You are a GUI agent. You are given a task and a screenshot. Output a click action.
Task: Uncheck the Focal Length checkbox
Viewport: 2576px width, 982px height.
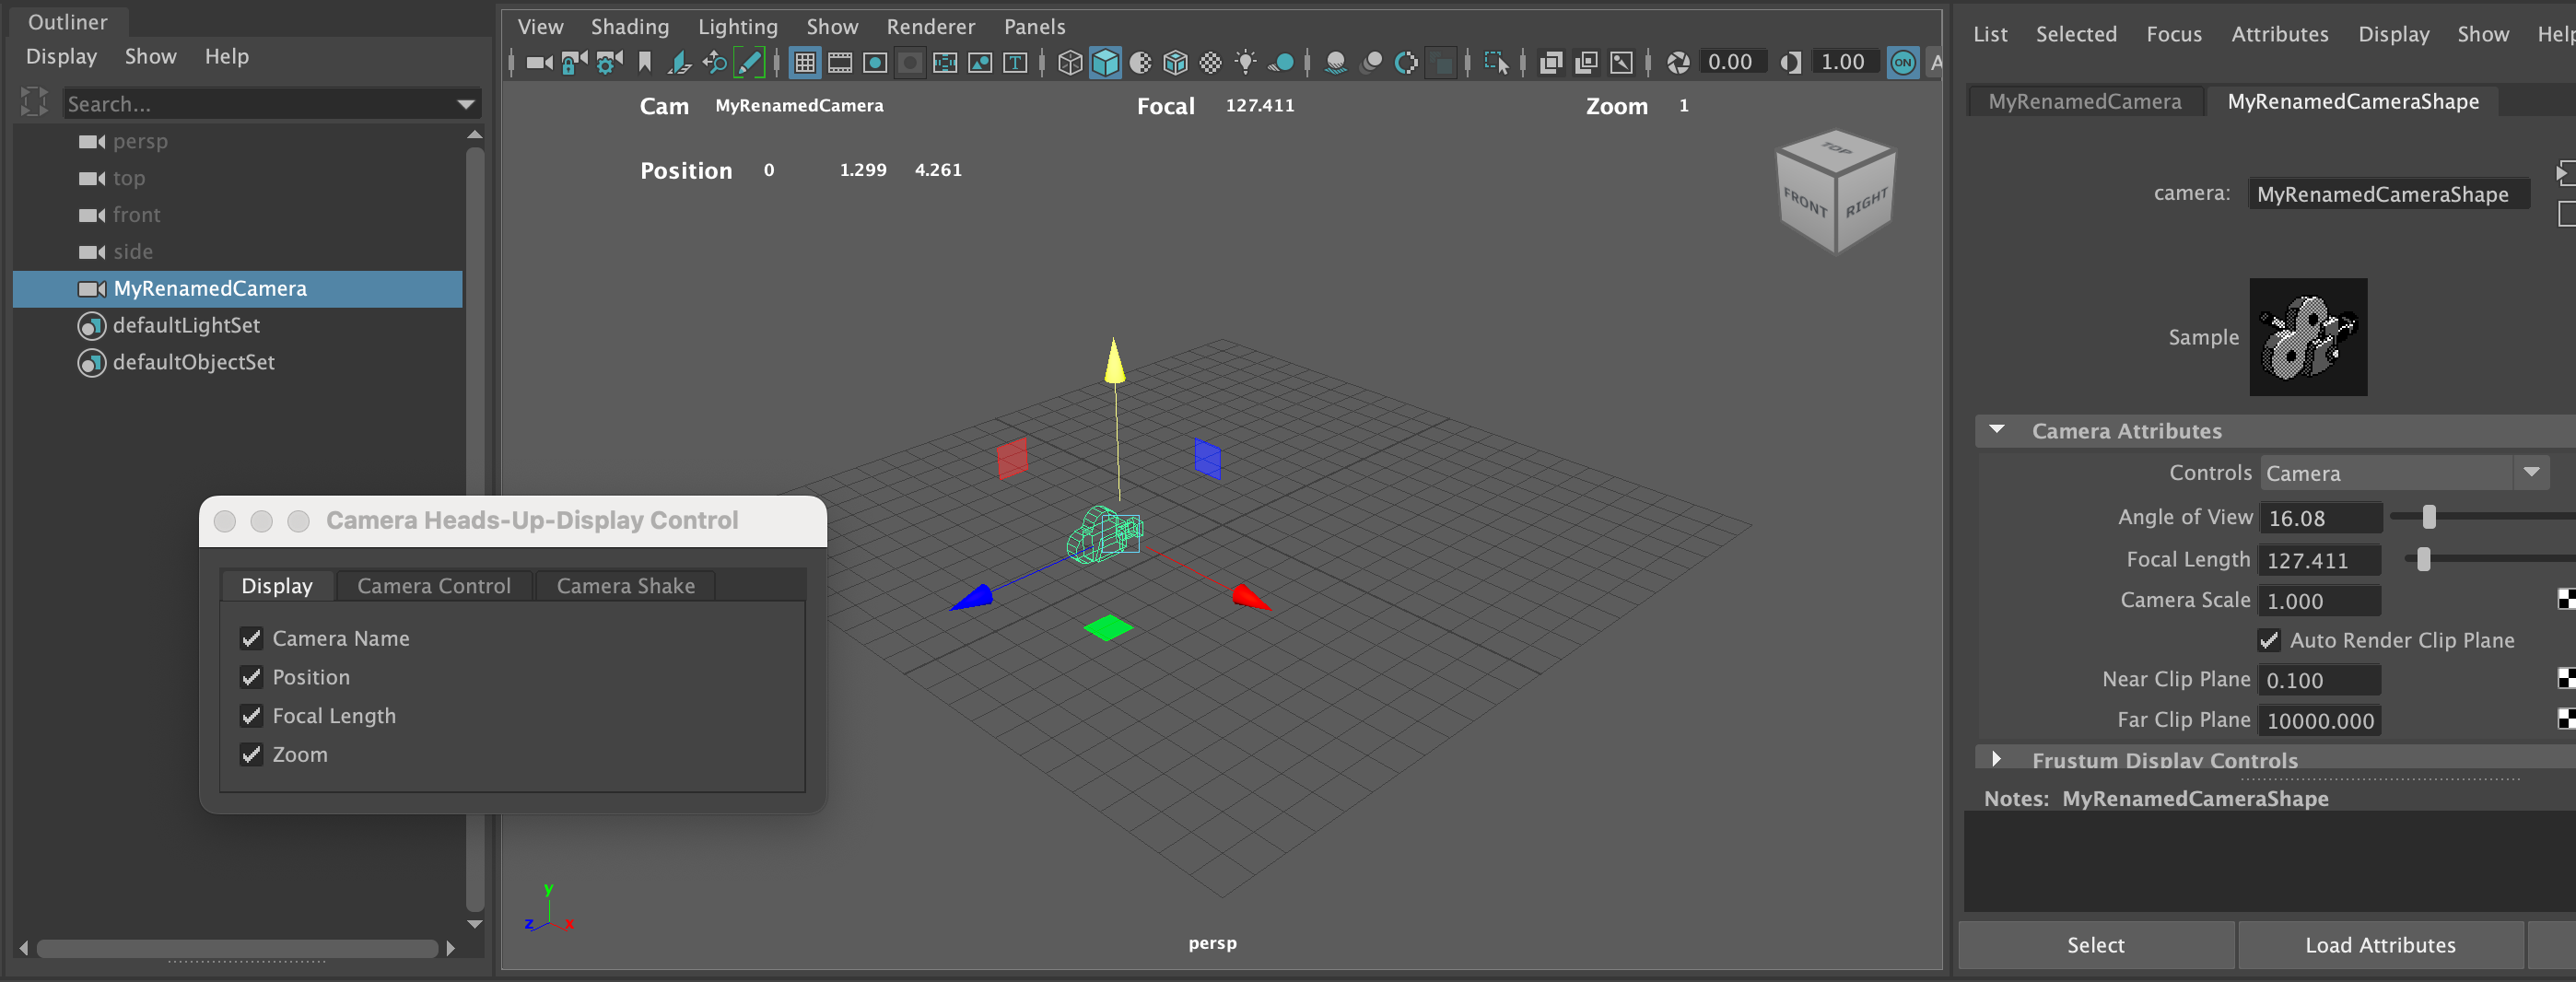252,716
